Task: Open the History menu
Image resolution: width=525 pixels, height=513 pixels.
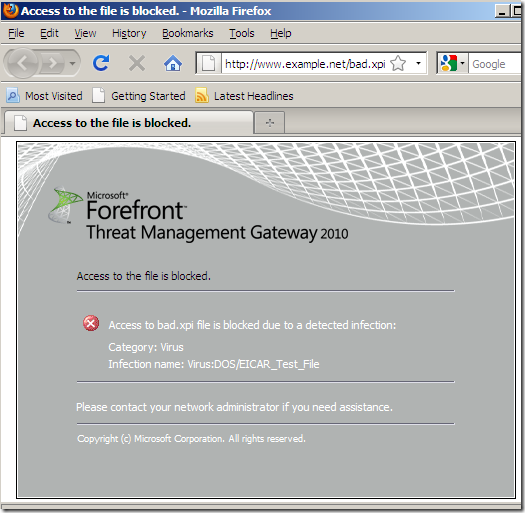Action: click(x=129, y=33)
